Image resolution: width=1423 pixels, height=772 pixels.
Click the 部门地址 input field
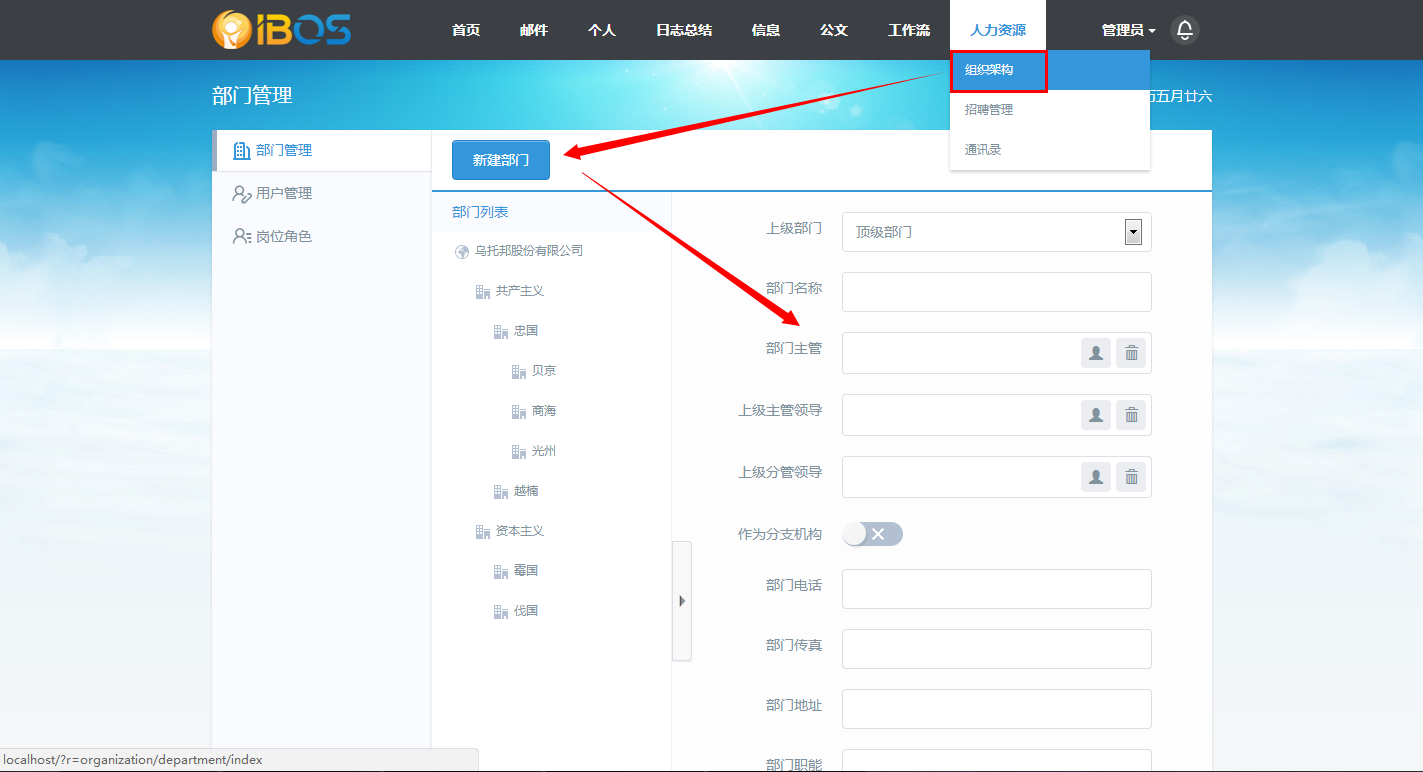[x=997, y=709]
